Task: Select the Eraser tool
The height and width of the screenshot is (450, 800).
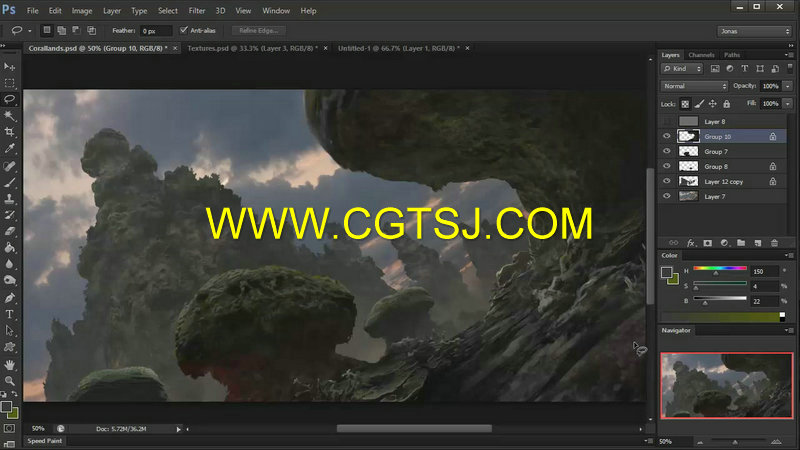Action: pyautogui.click(x=9, y=231)
